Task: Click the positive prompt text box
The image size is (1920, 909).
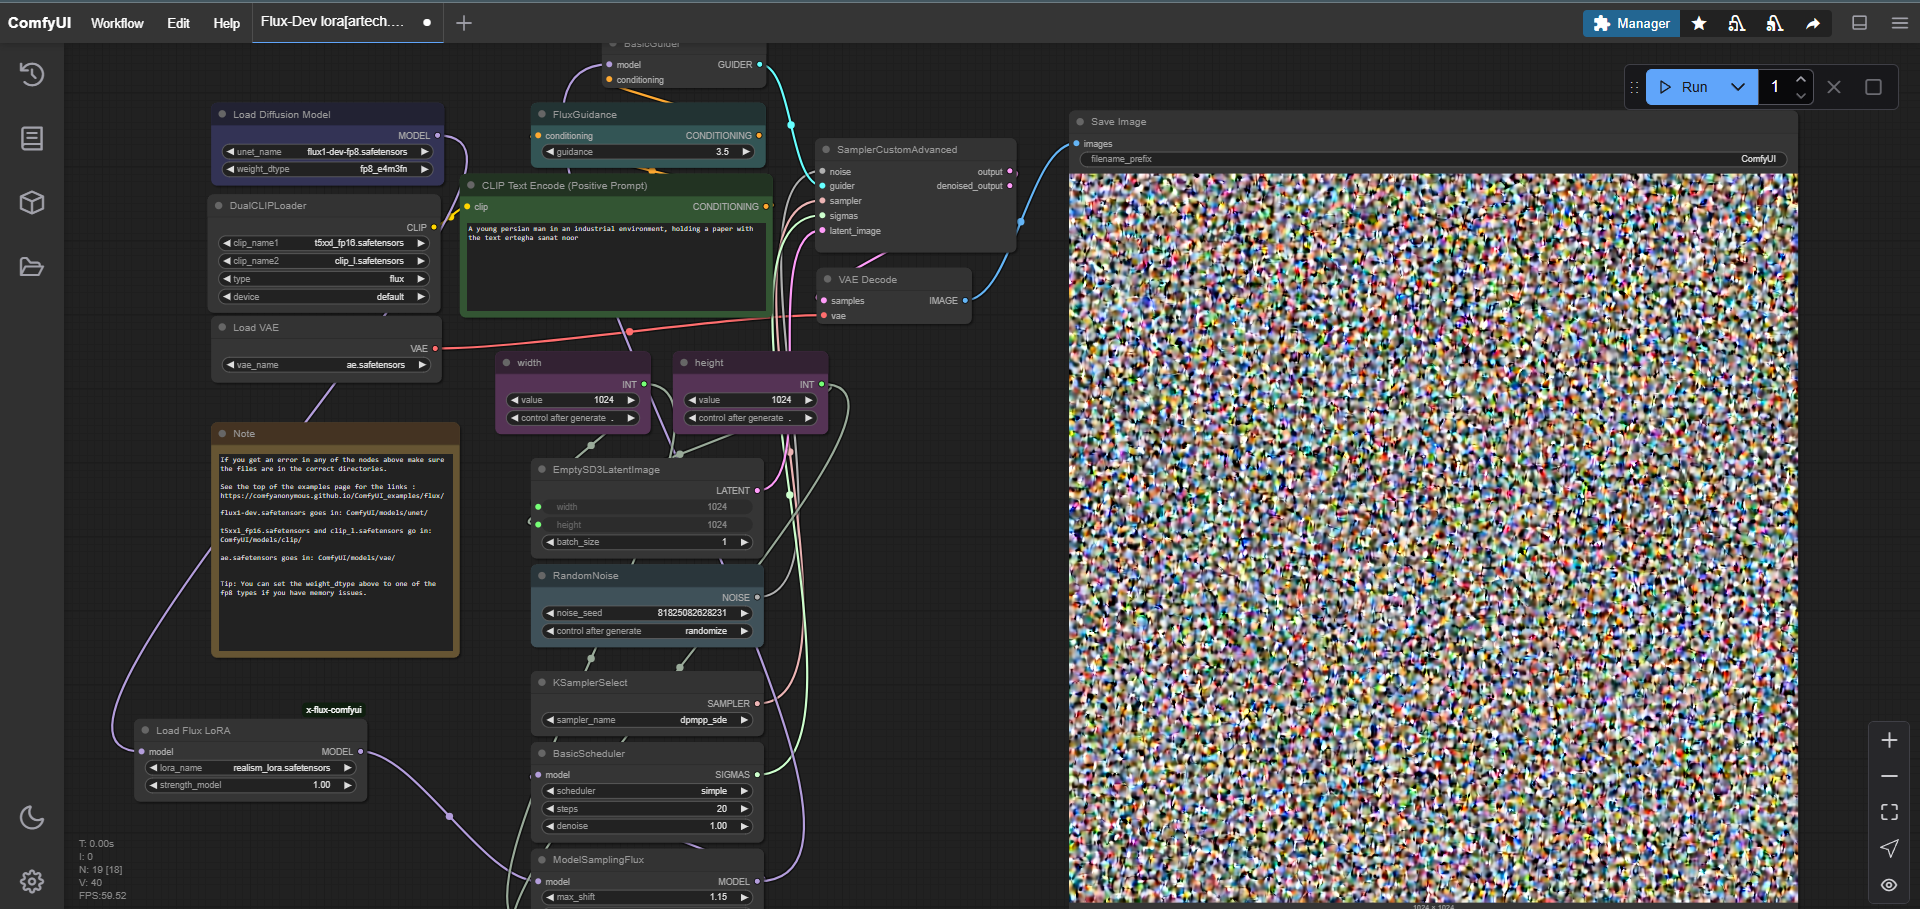Action: (616, 267)
